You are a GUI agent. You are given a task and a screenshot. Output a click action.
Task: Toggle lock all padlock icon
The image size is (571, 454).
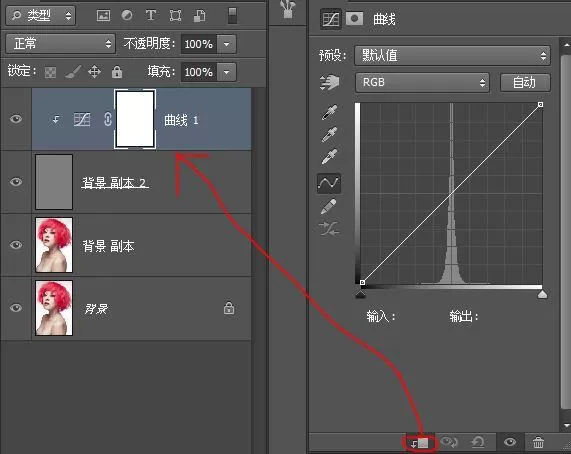[117, 72]
